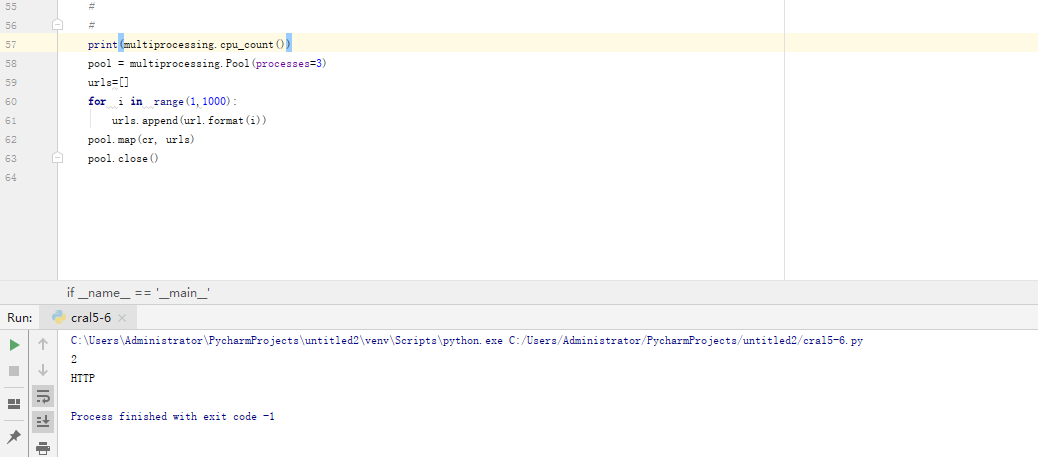Click gutter line number 62
The height and width of the screenshot is (457, 1038).
(x=11, y=140)
